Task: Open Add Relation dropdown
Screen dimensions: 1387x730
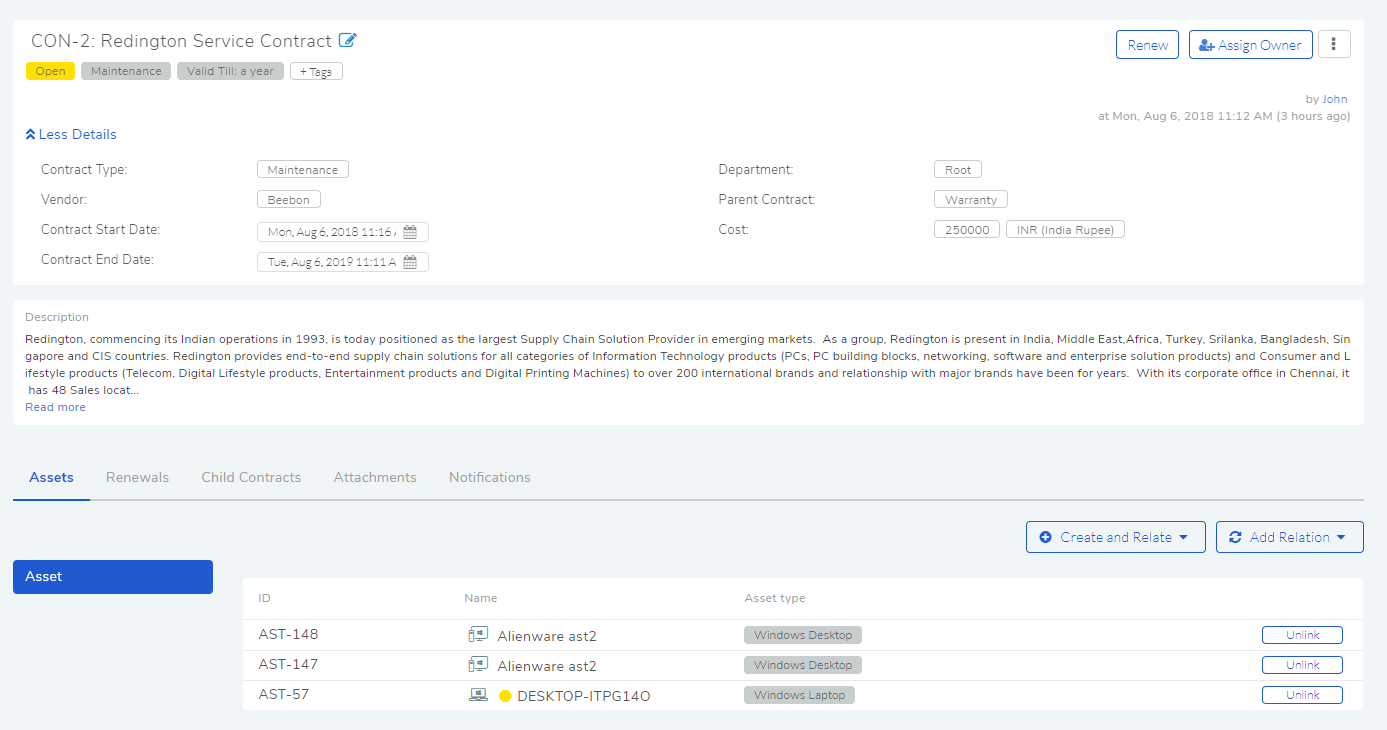Action: pyautogui.click(x=1290, y=537)
